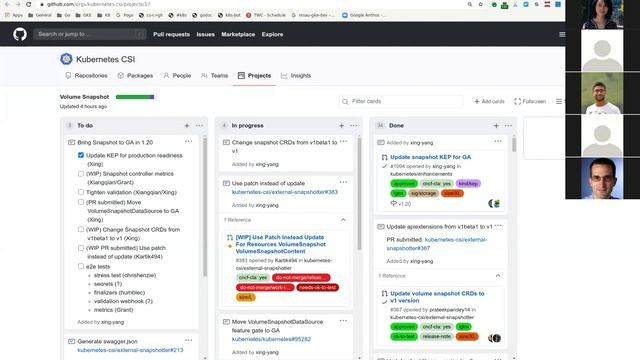Open options for Change snapshot CRDs card
Image resolution: width=640 pixels, height=360 pixels.
[343, 142]
